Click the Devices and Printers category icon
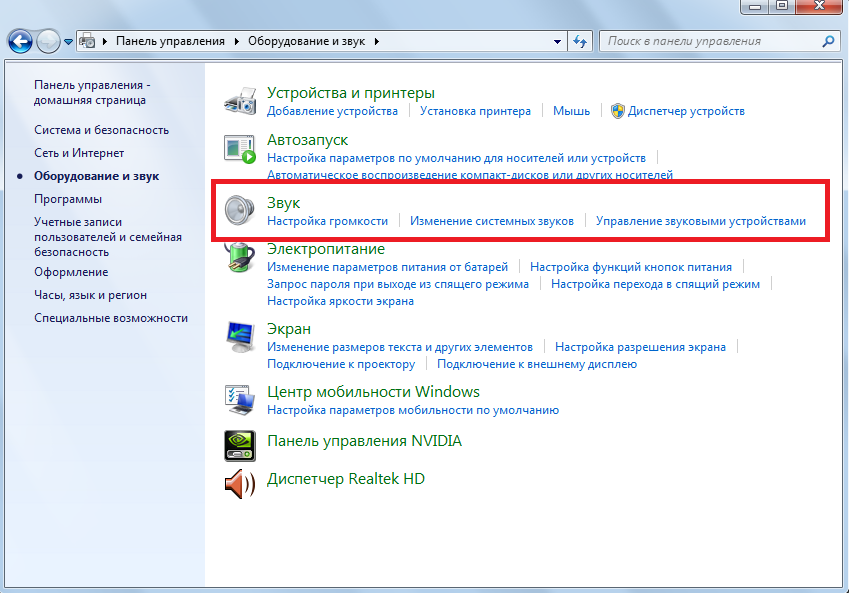Screen dimensions: 849x593 pyautogui.click(x=240, y=101)
